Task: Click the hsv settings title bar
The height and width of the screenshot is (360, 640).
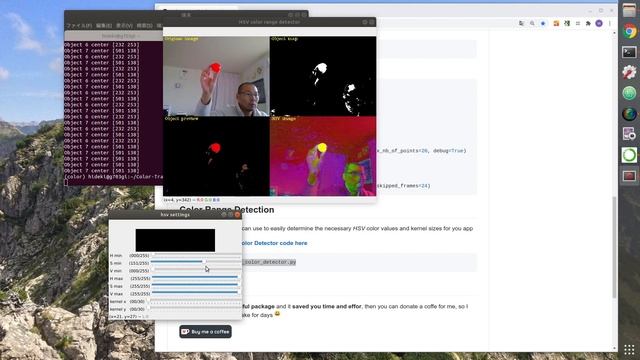Action: pos(175,215)
